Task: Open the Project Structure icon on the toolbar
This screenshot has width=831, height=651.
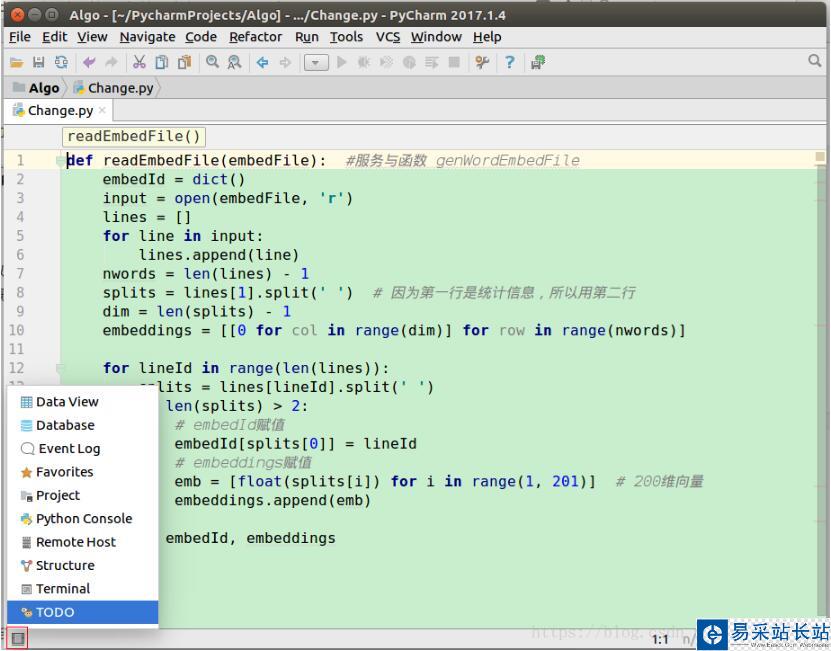Action: 536,61
